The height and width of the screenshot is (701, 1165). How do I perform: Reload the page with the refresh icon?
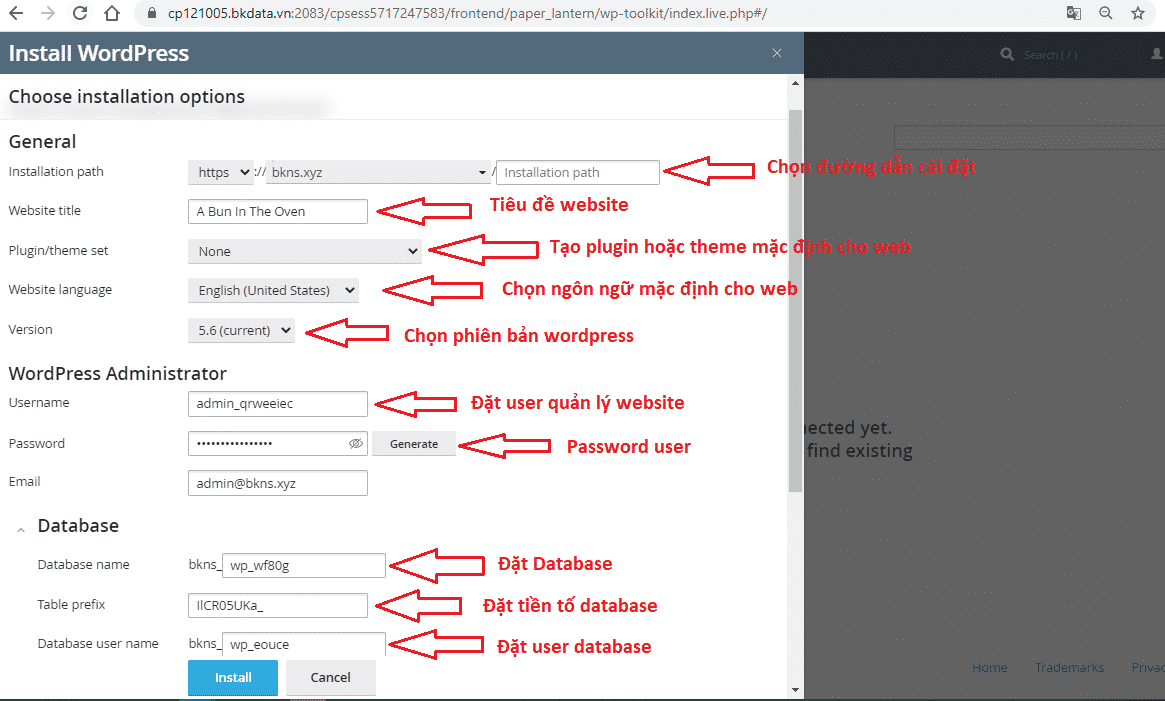pyautogui.click(x=79, y=13)
